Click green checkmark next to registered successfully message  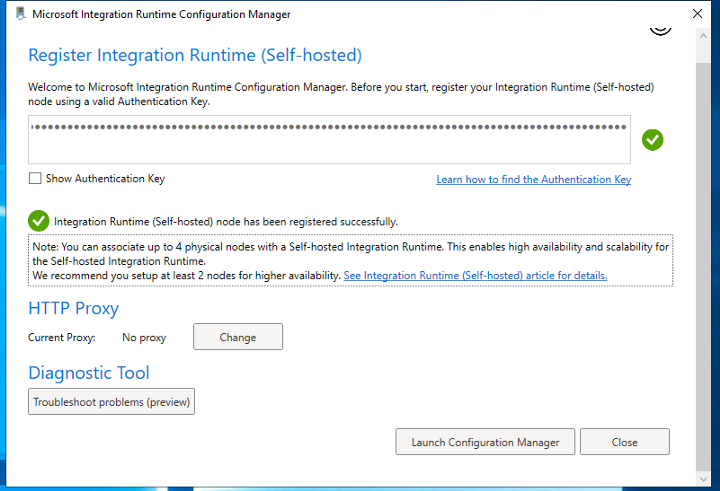click(x=39, y=221)
